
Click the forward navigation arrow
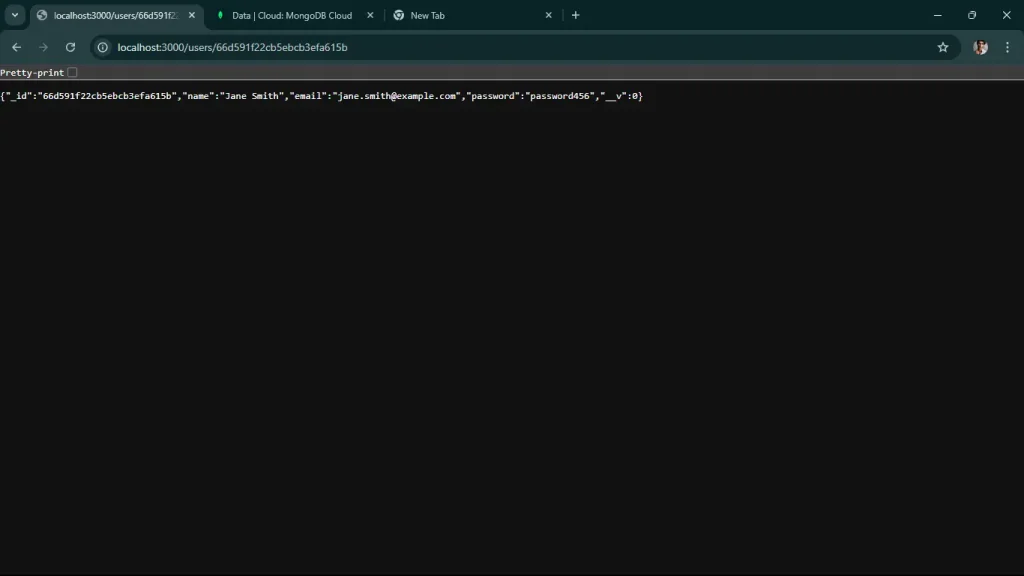tap(43, 47)
